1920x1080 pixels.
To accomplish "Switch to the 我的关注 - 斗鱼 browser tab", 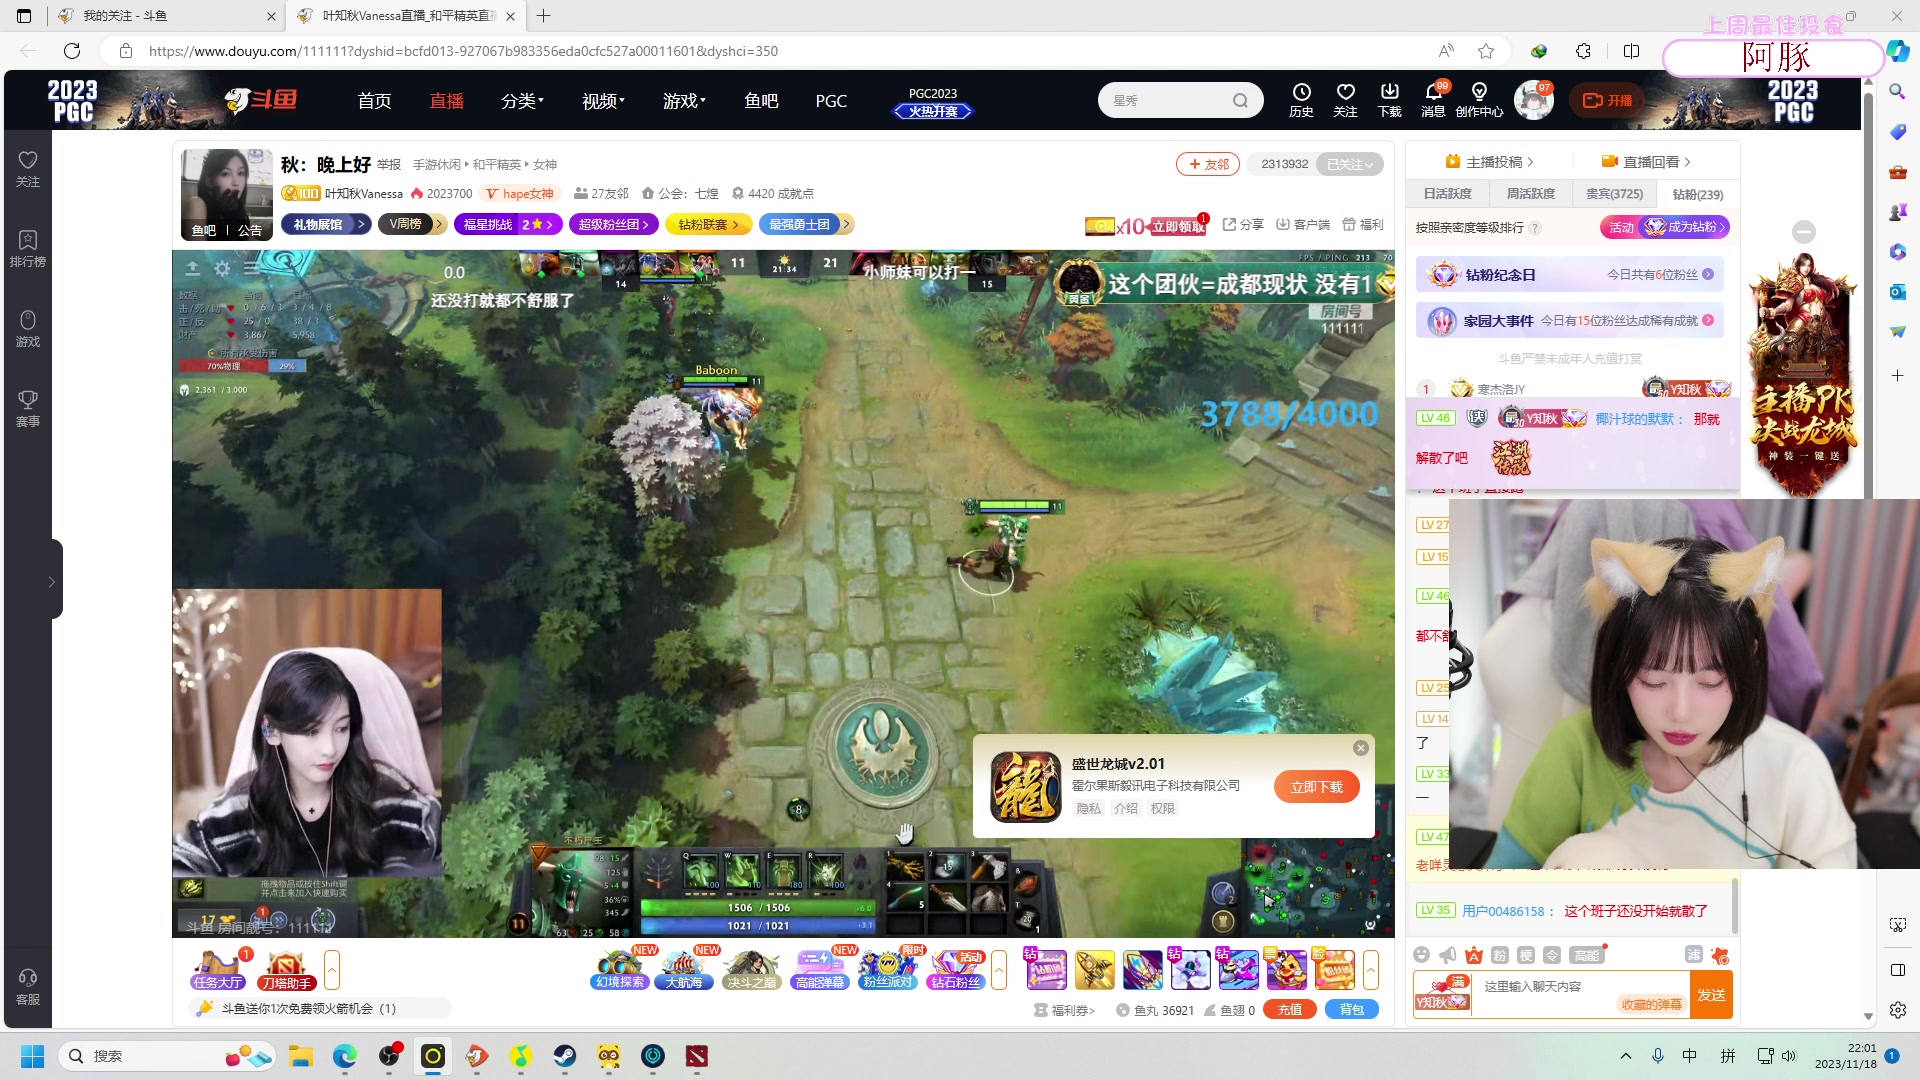I will pos(165,16).
